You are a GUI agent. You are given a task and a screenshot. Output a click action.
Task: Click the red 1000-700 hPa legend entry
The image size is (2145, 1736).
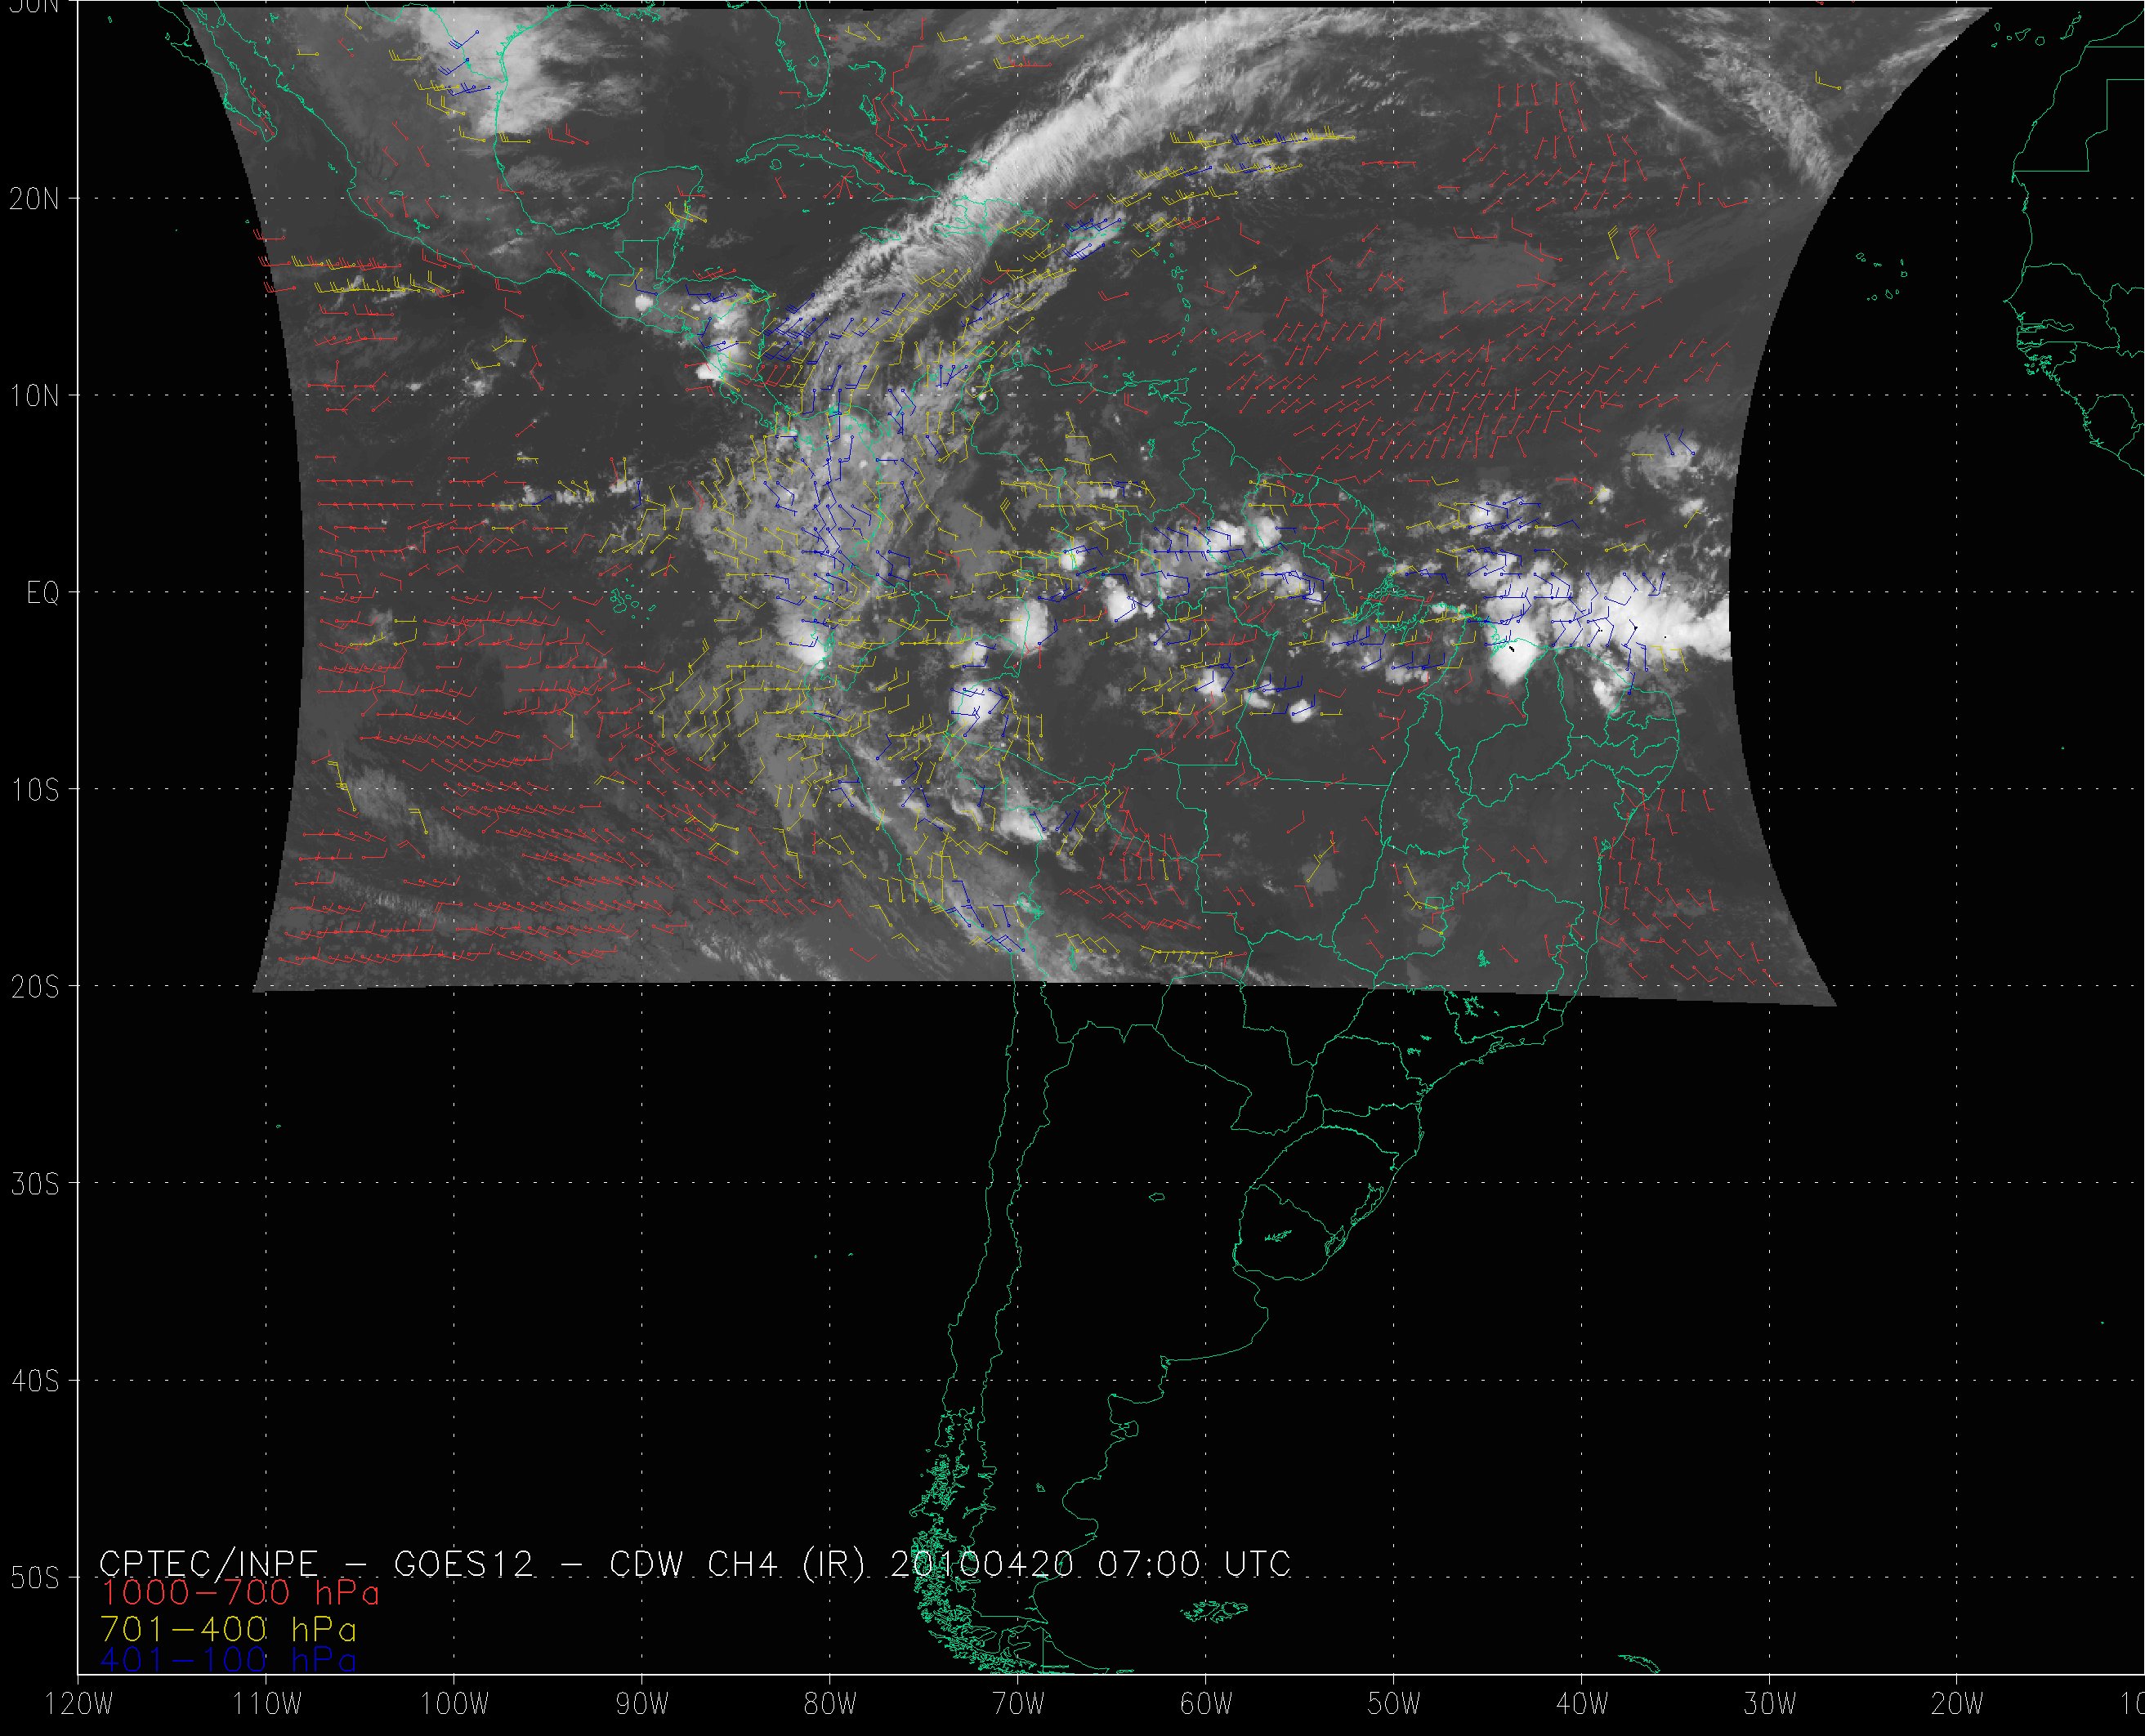(x=240, y=1593)
